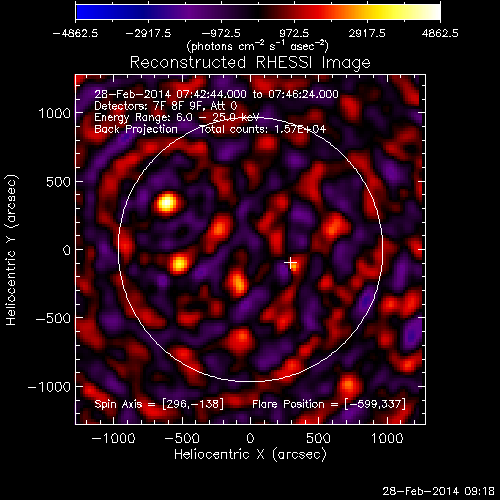Click the X-axis tick label '-1000'
Viewport: 500px width, 500px height.
click(x=113, y=438)
